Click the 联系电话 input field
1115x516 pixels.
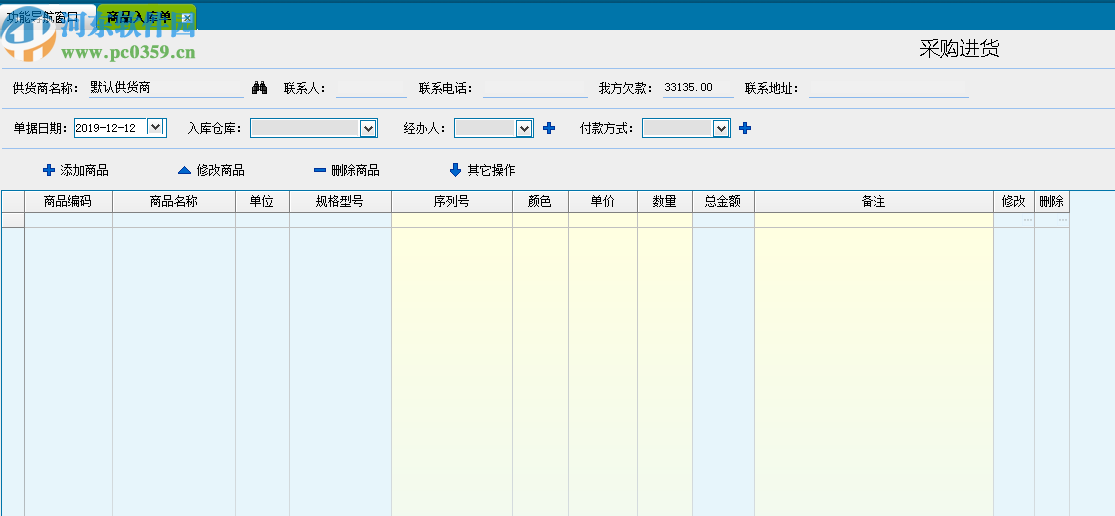(x=535, y=89)
